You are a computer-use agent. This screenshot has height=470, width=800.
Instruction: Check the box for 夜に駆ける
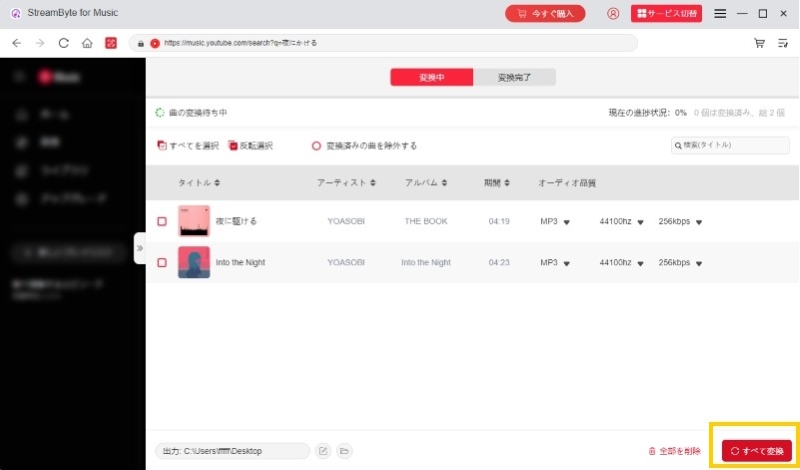pos(162,221)
